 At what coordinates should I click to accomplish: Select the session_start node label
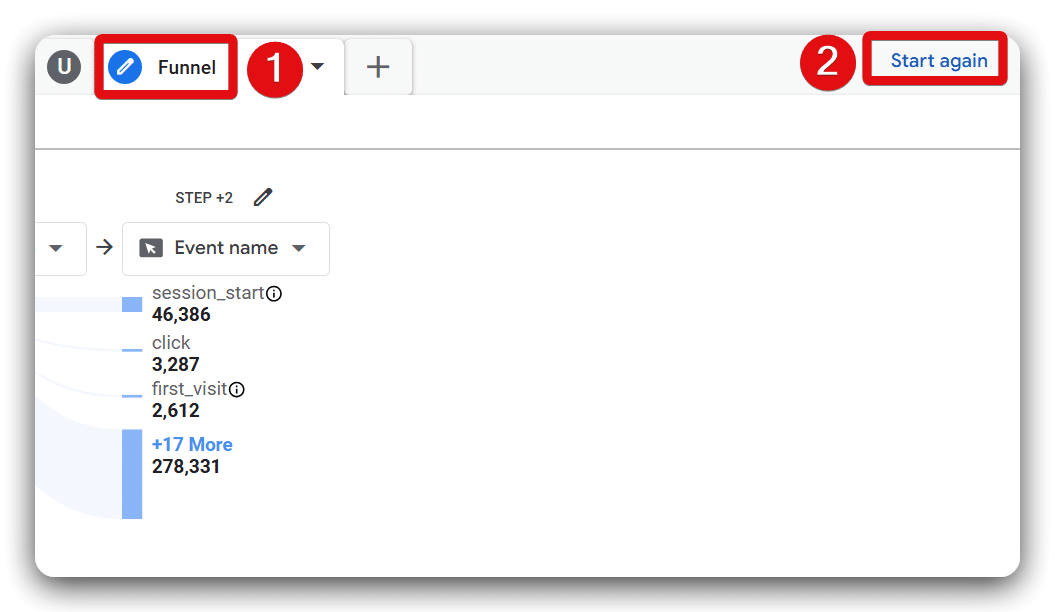[208, 293]
